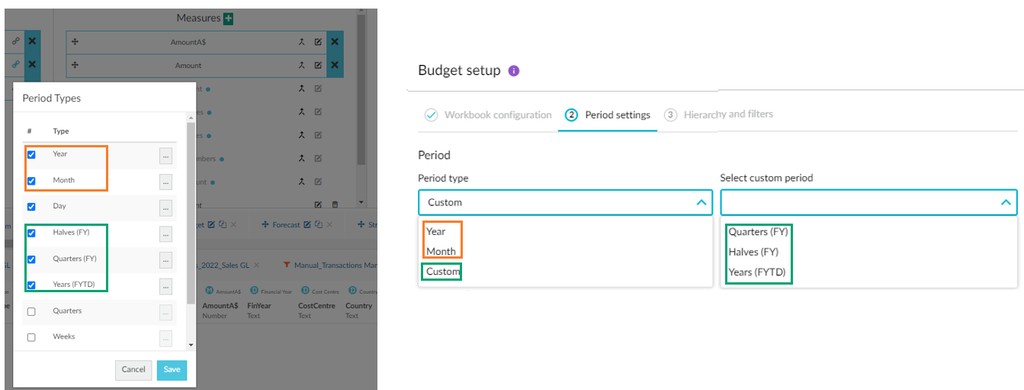Screen dimensions: 1024x390
Task: Uncheck the Day period type checkbox
Action: 31,207
